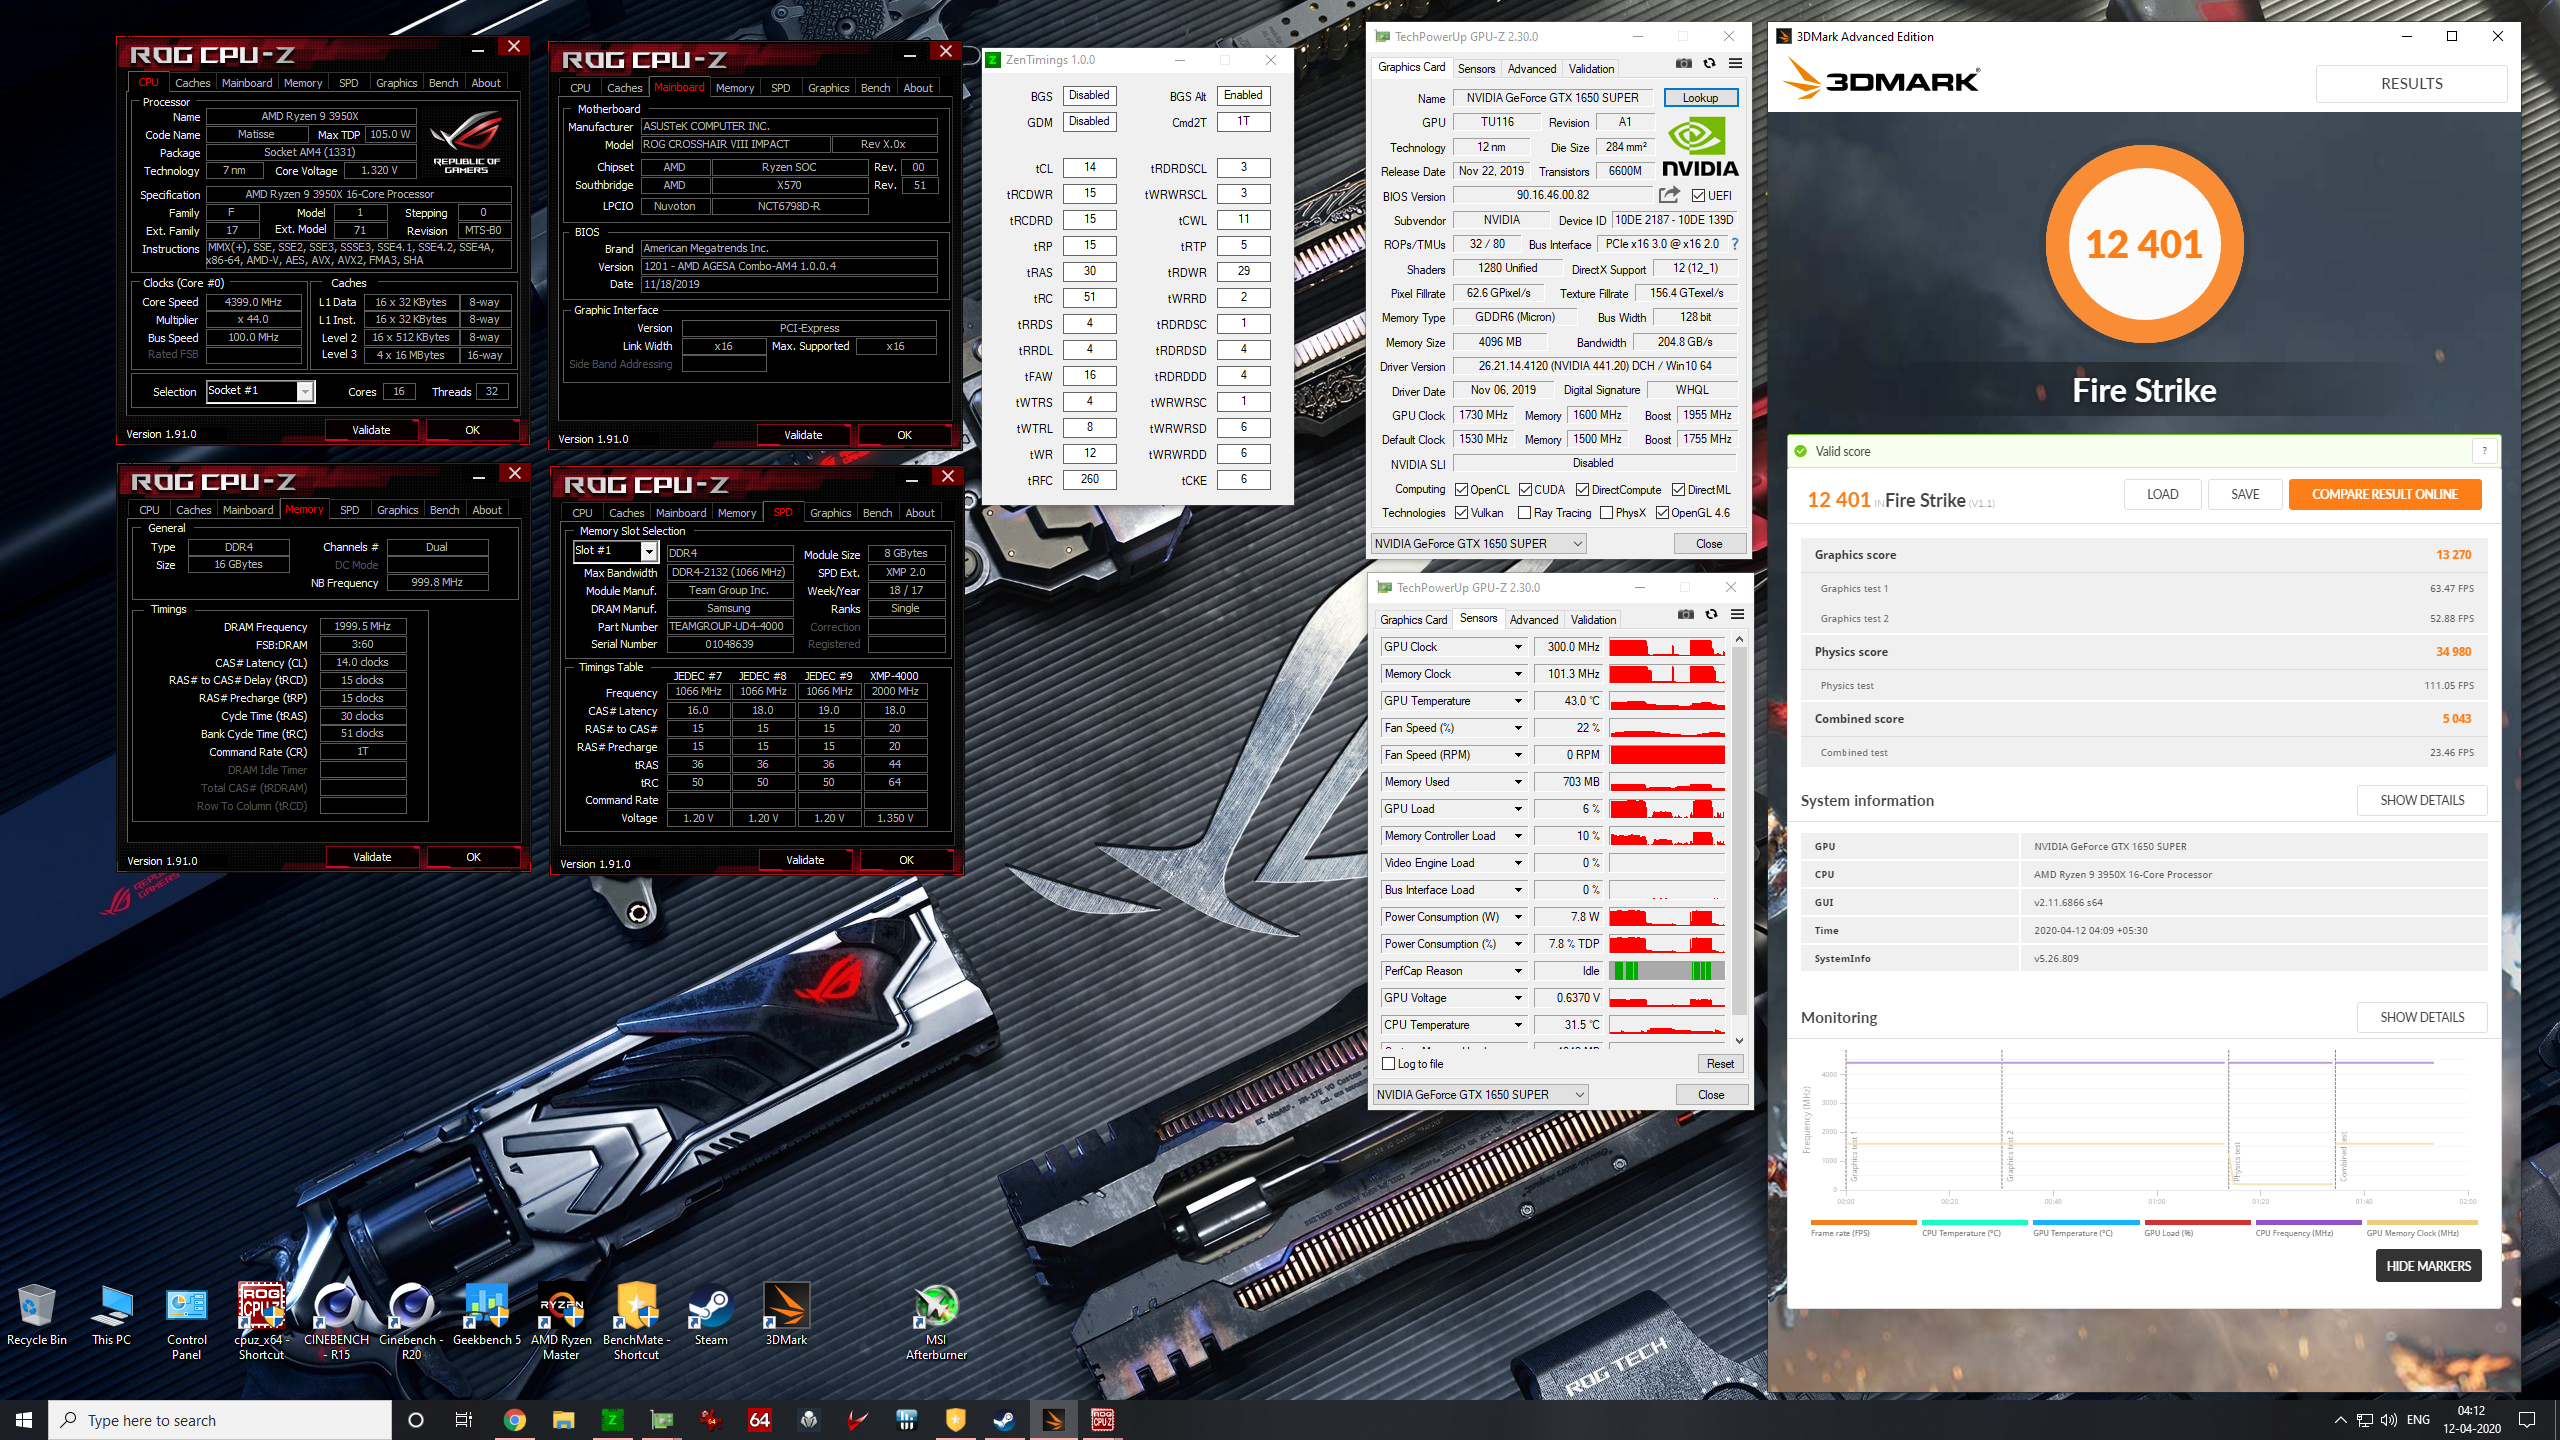Expand GPU Temperature sensor dropdown

pos(1518,702)
